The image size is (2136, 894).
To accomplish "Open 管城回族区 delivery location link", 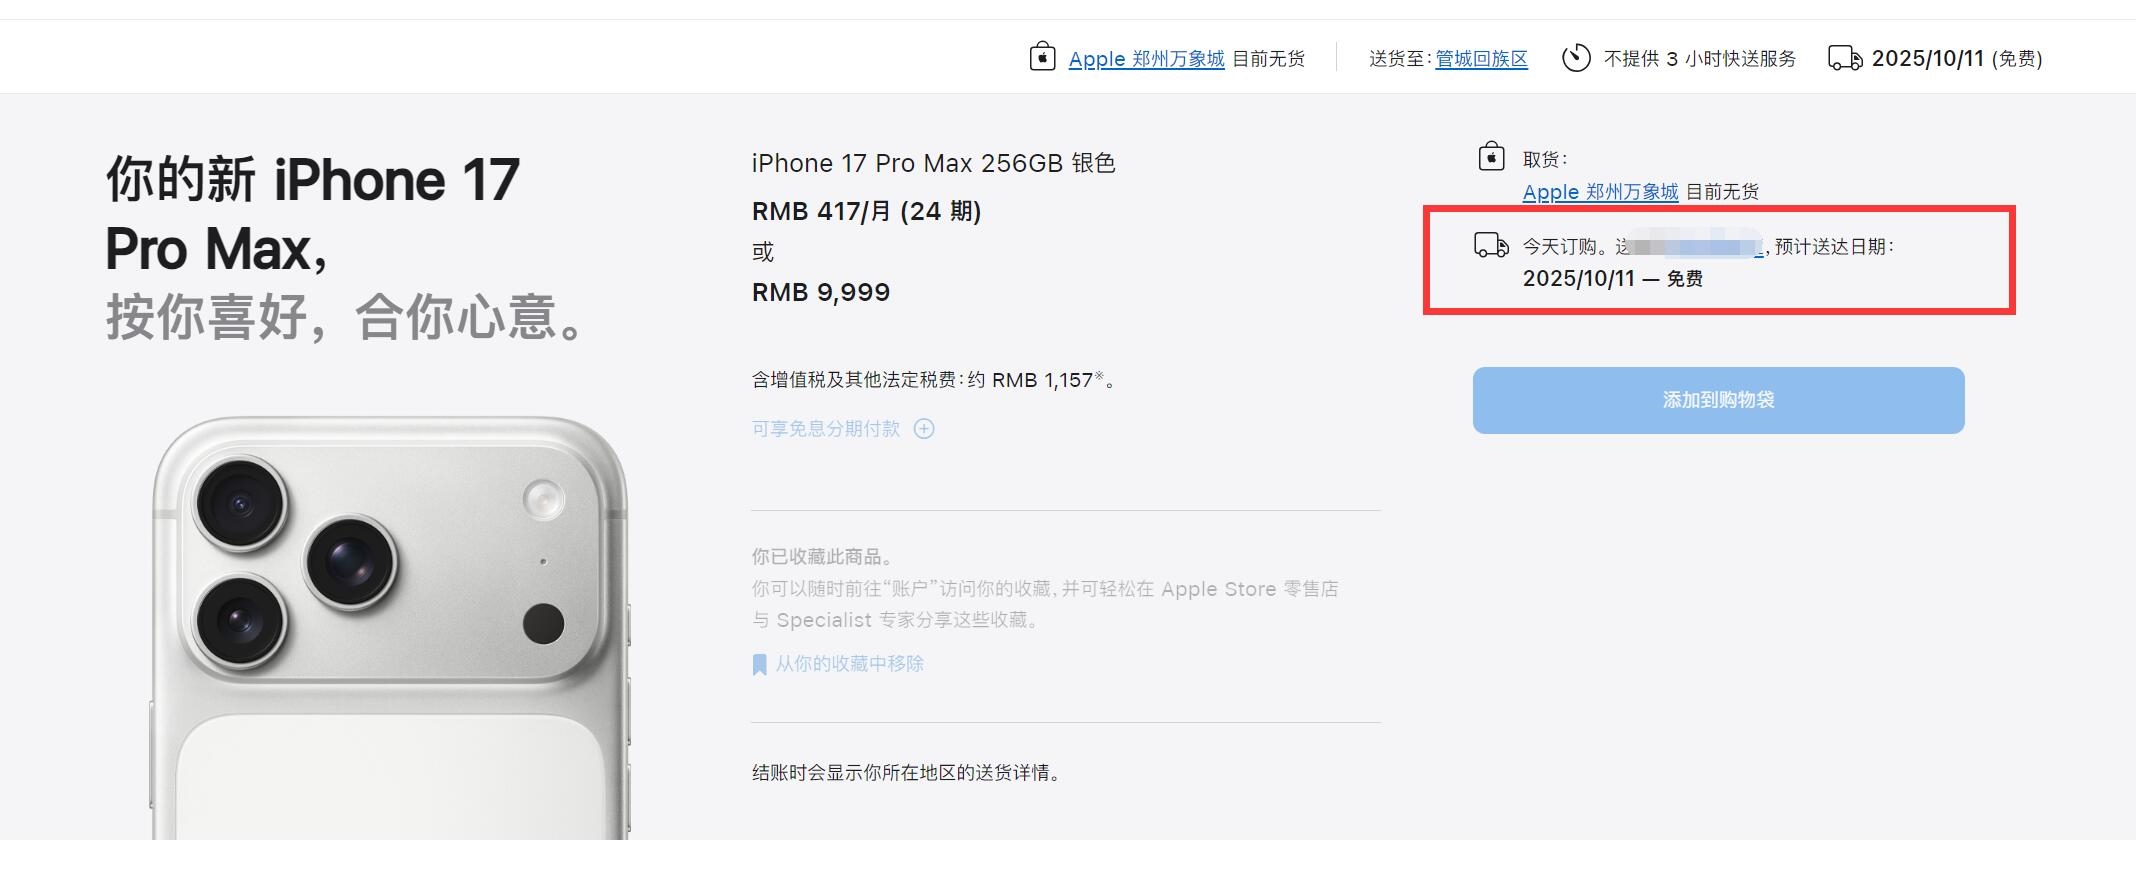I will pos(1481,59).
